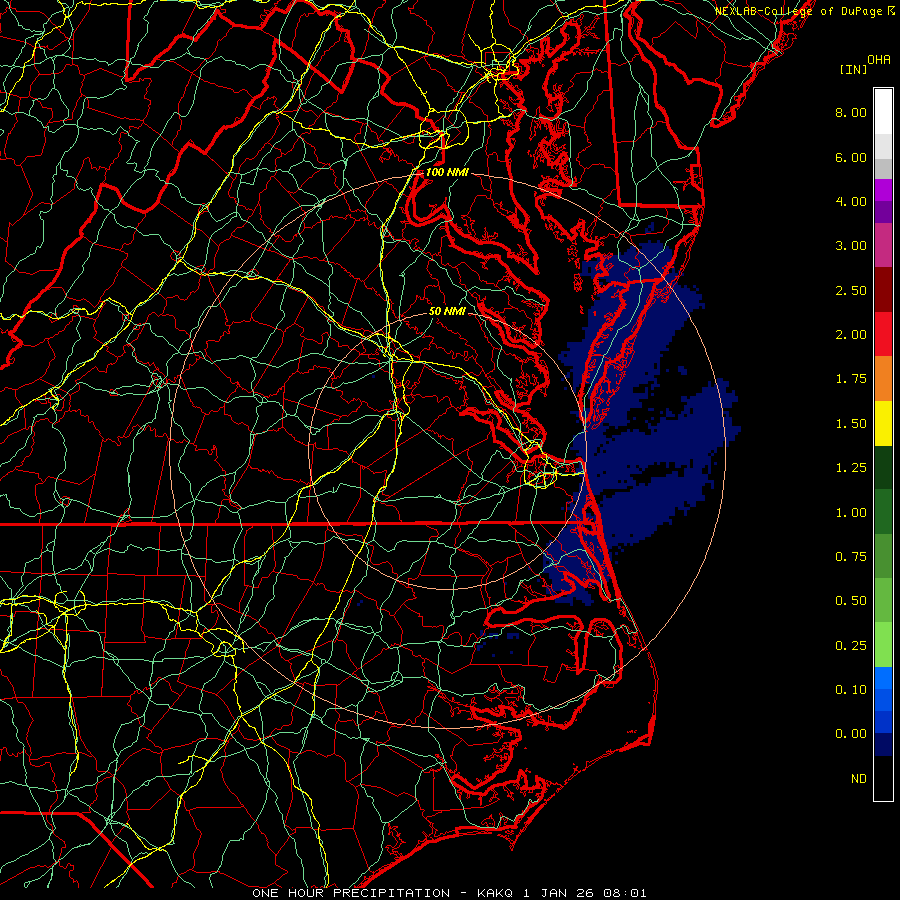The image size is (900, 900).
Task: Pick the darkest green legend swatch
Action: point(883,467)
